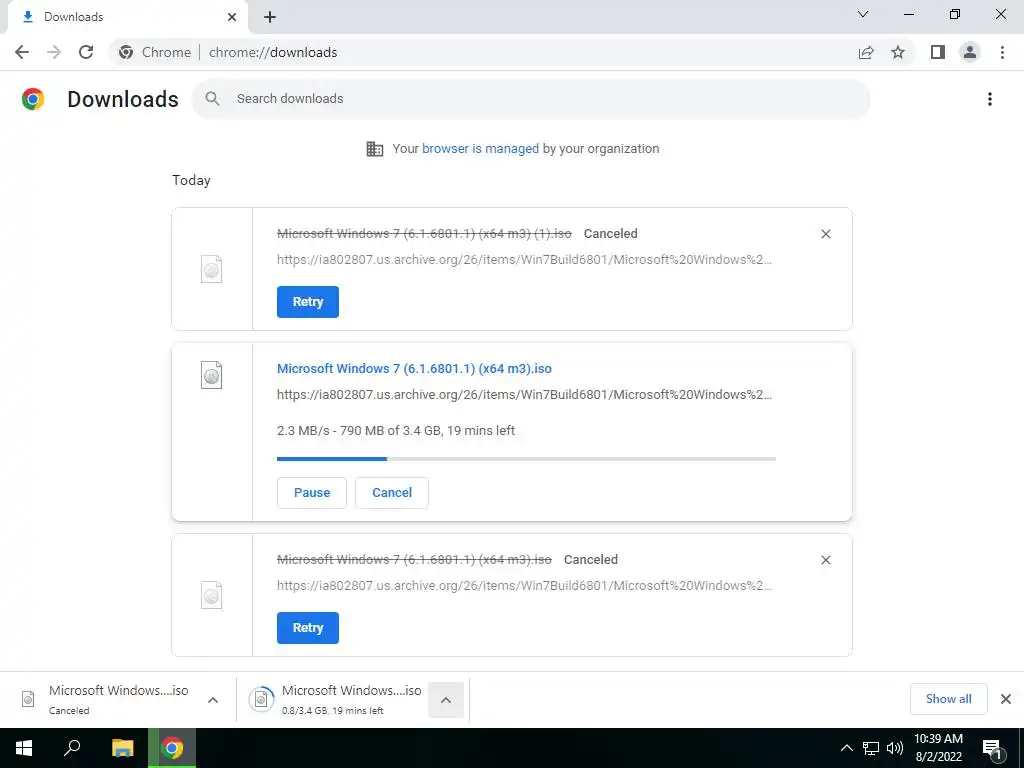Click the source URL of the (1).iso download
This screenshot has height=768, width=1024.
pos(524,259)
